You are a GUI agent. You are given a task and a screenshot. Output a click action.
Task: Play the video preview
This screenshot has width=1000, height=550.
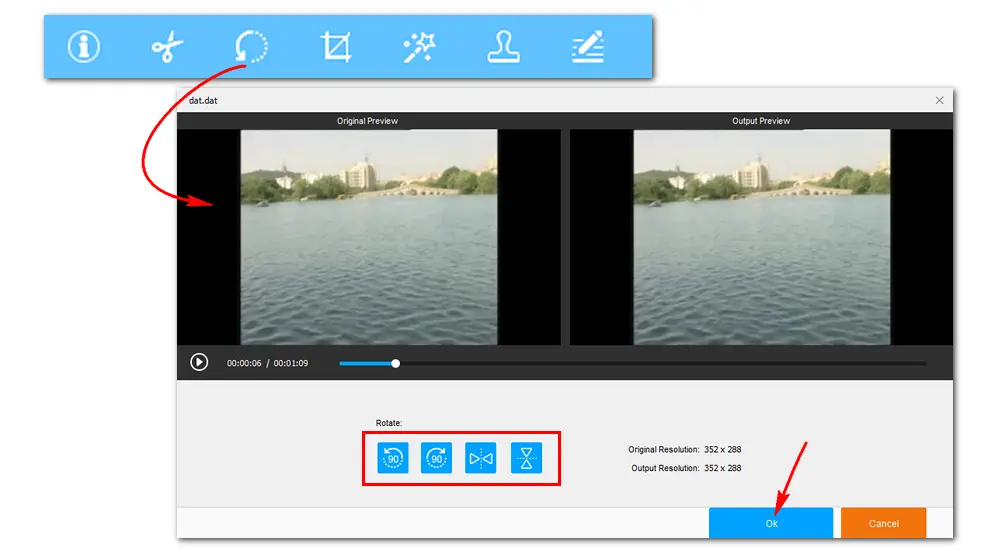199,362
